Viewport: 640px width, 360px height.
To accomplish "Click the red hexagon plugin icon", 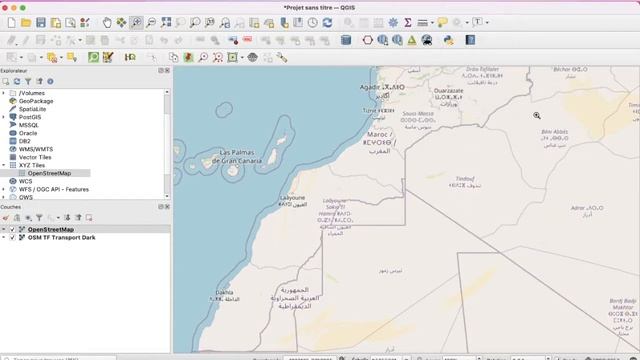I will click(x=368, y=40).
